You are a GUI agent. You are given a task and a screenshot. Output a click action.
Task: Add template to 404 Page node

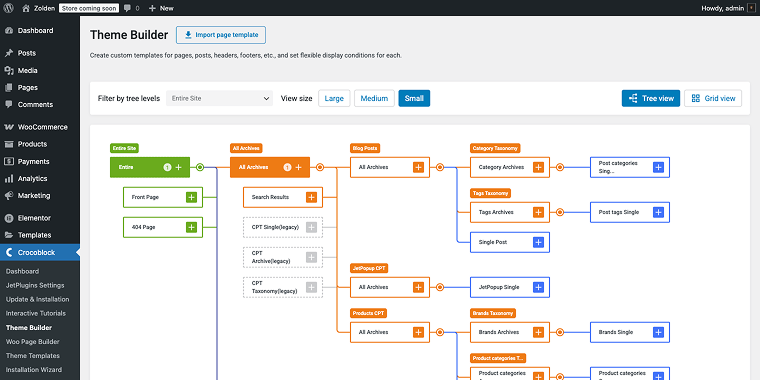pyautogui.click(x=191, y=227)
